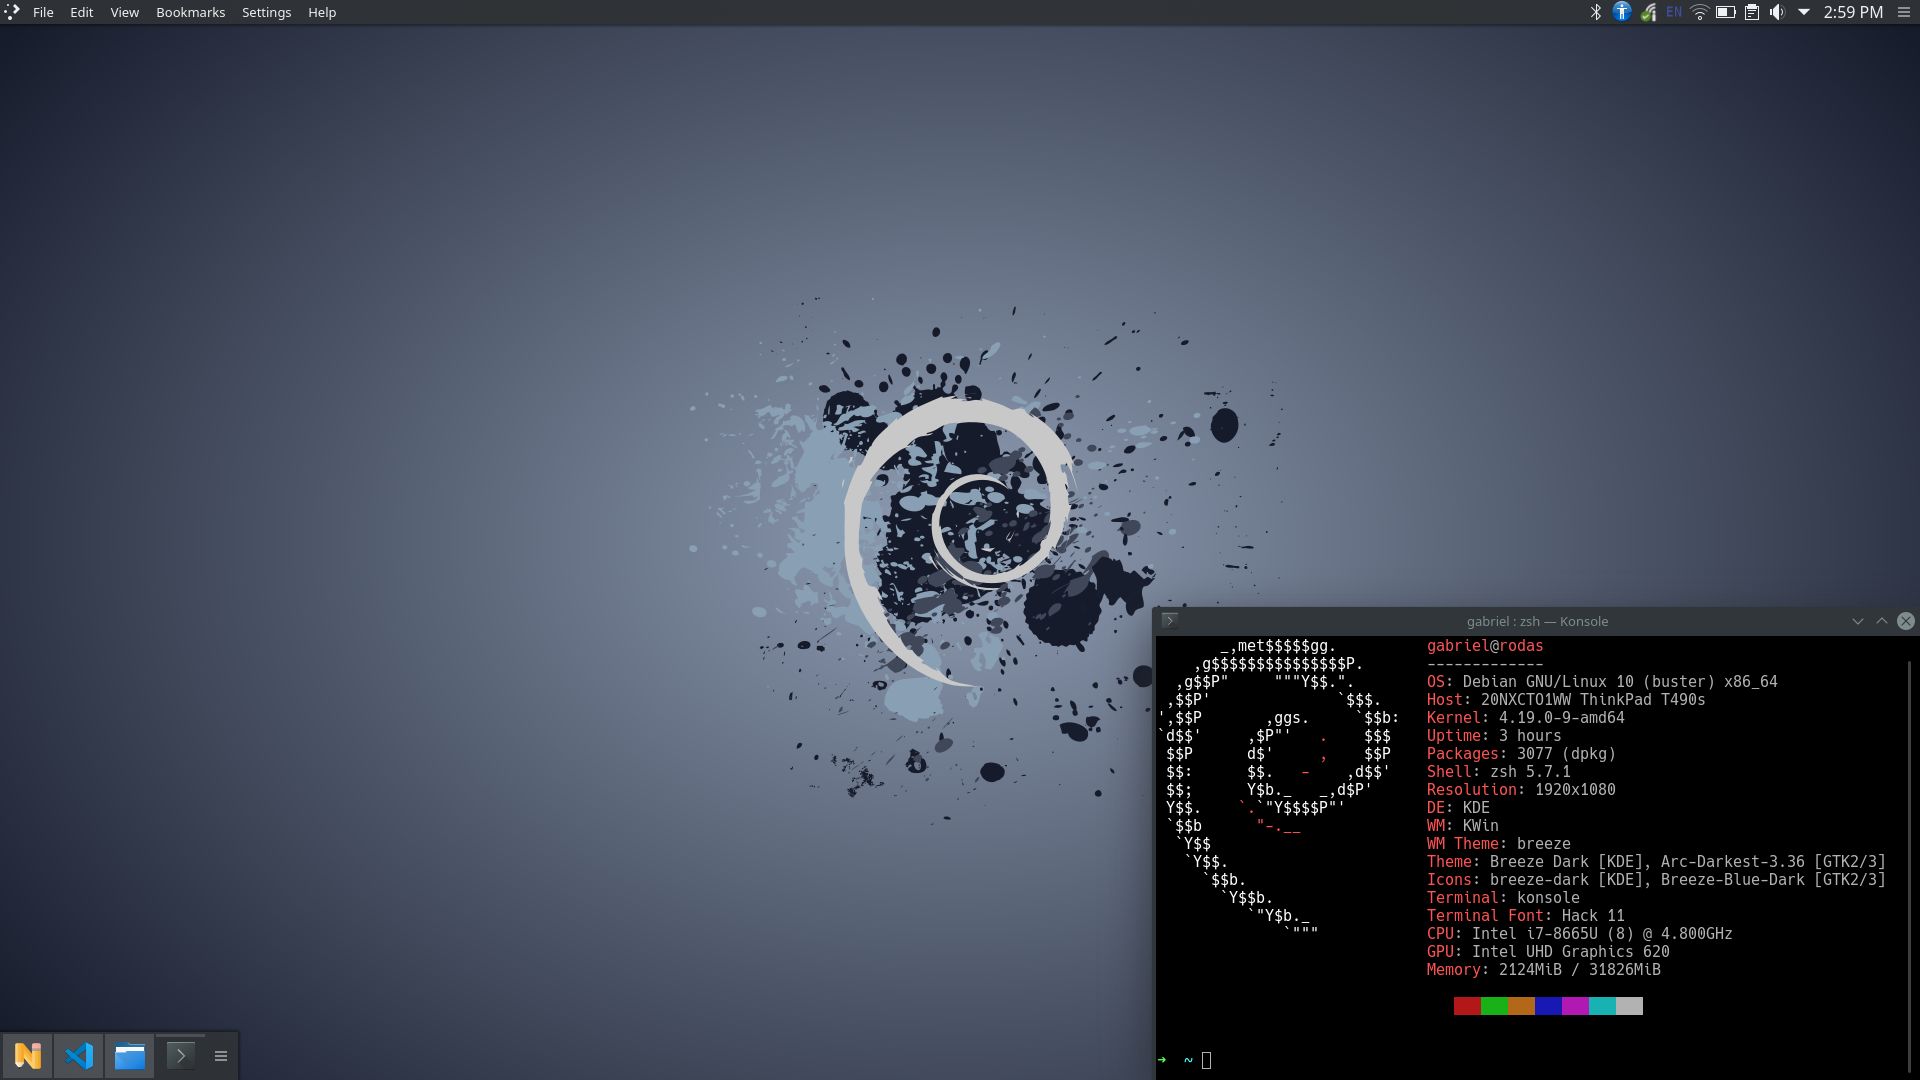1920x1080 pixels.
Task: Check Wi-Fi networks from the tray
Action: point(1699,12)
